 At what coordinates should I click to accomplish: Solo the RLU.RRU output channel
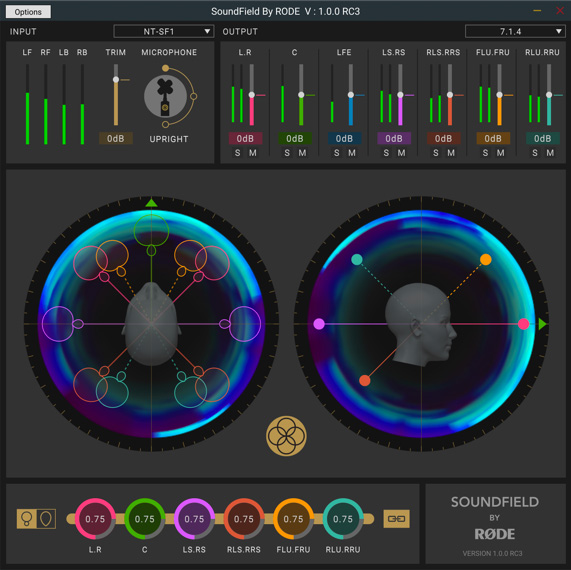(535, 153)
